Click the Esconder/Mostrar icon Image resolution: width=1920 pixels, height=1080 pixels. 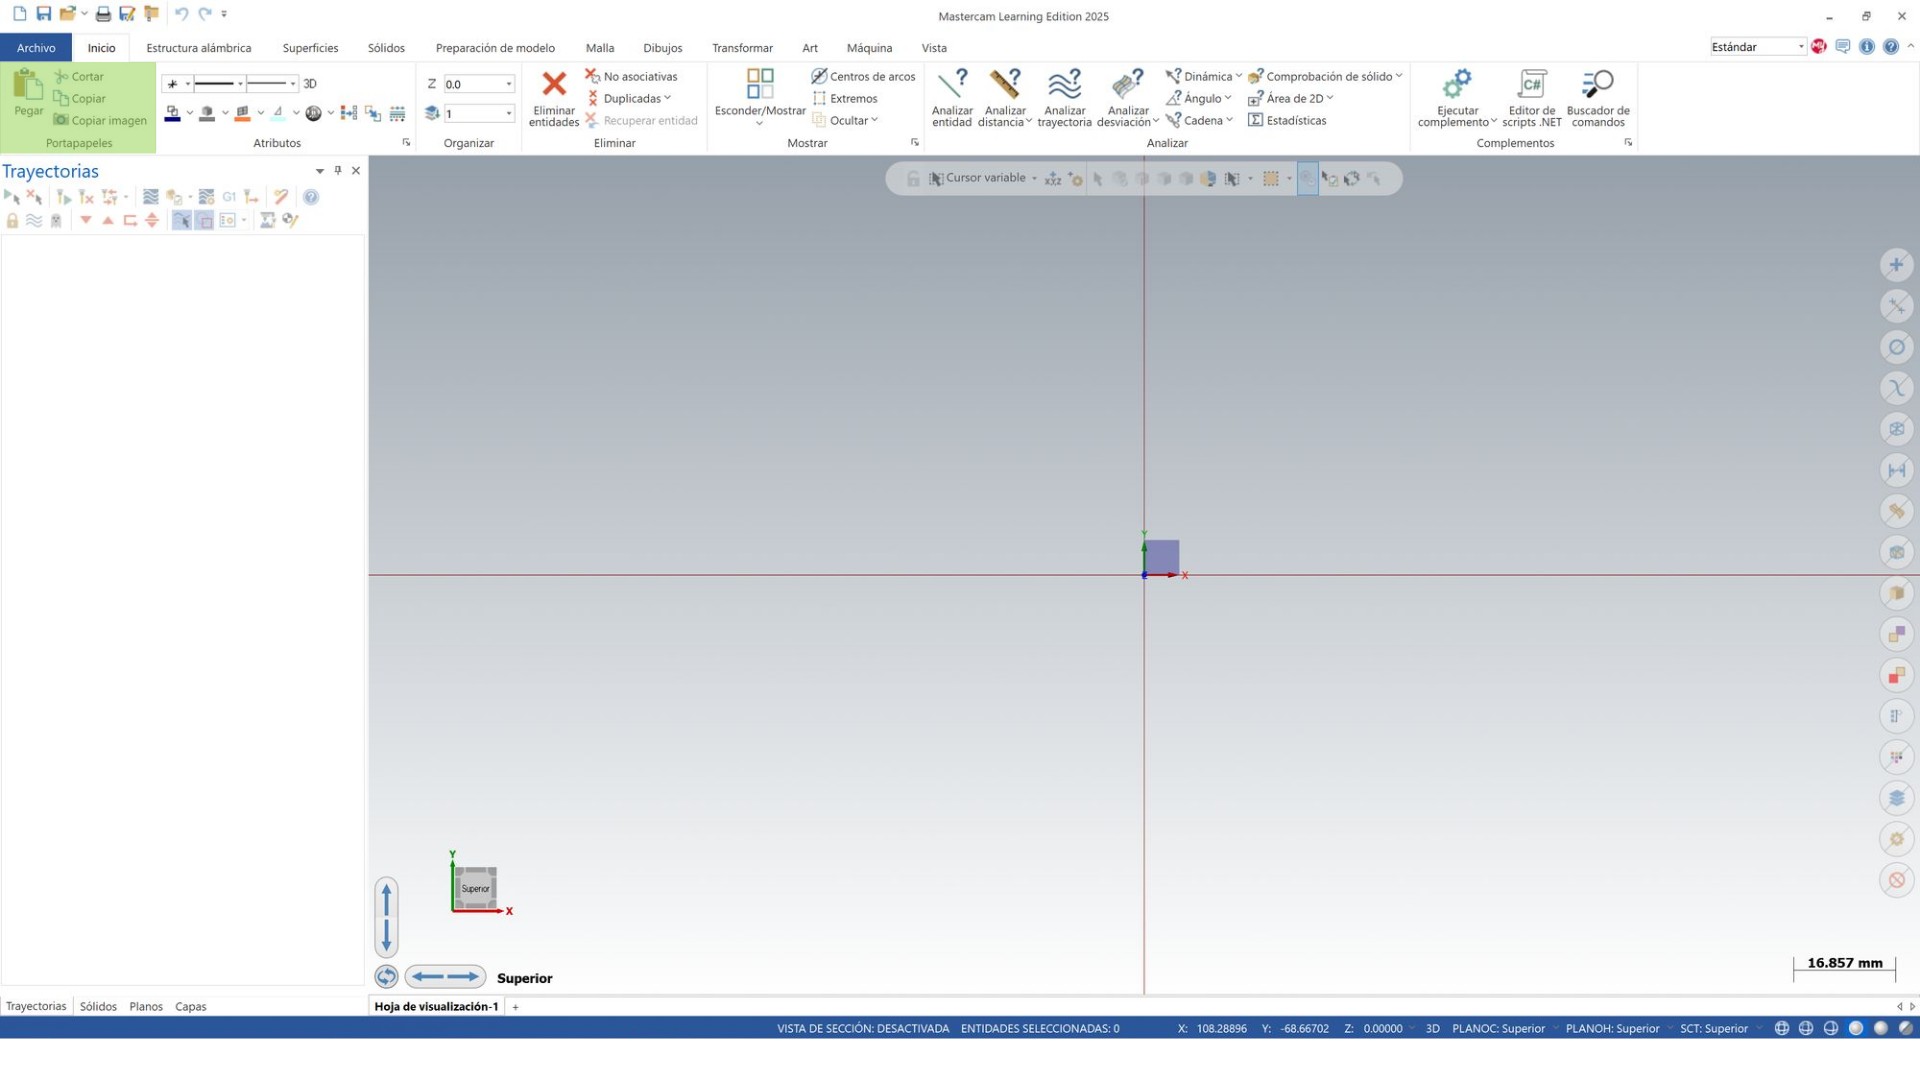coord(760,84)
